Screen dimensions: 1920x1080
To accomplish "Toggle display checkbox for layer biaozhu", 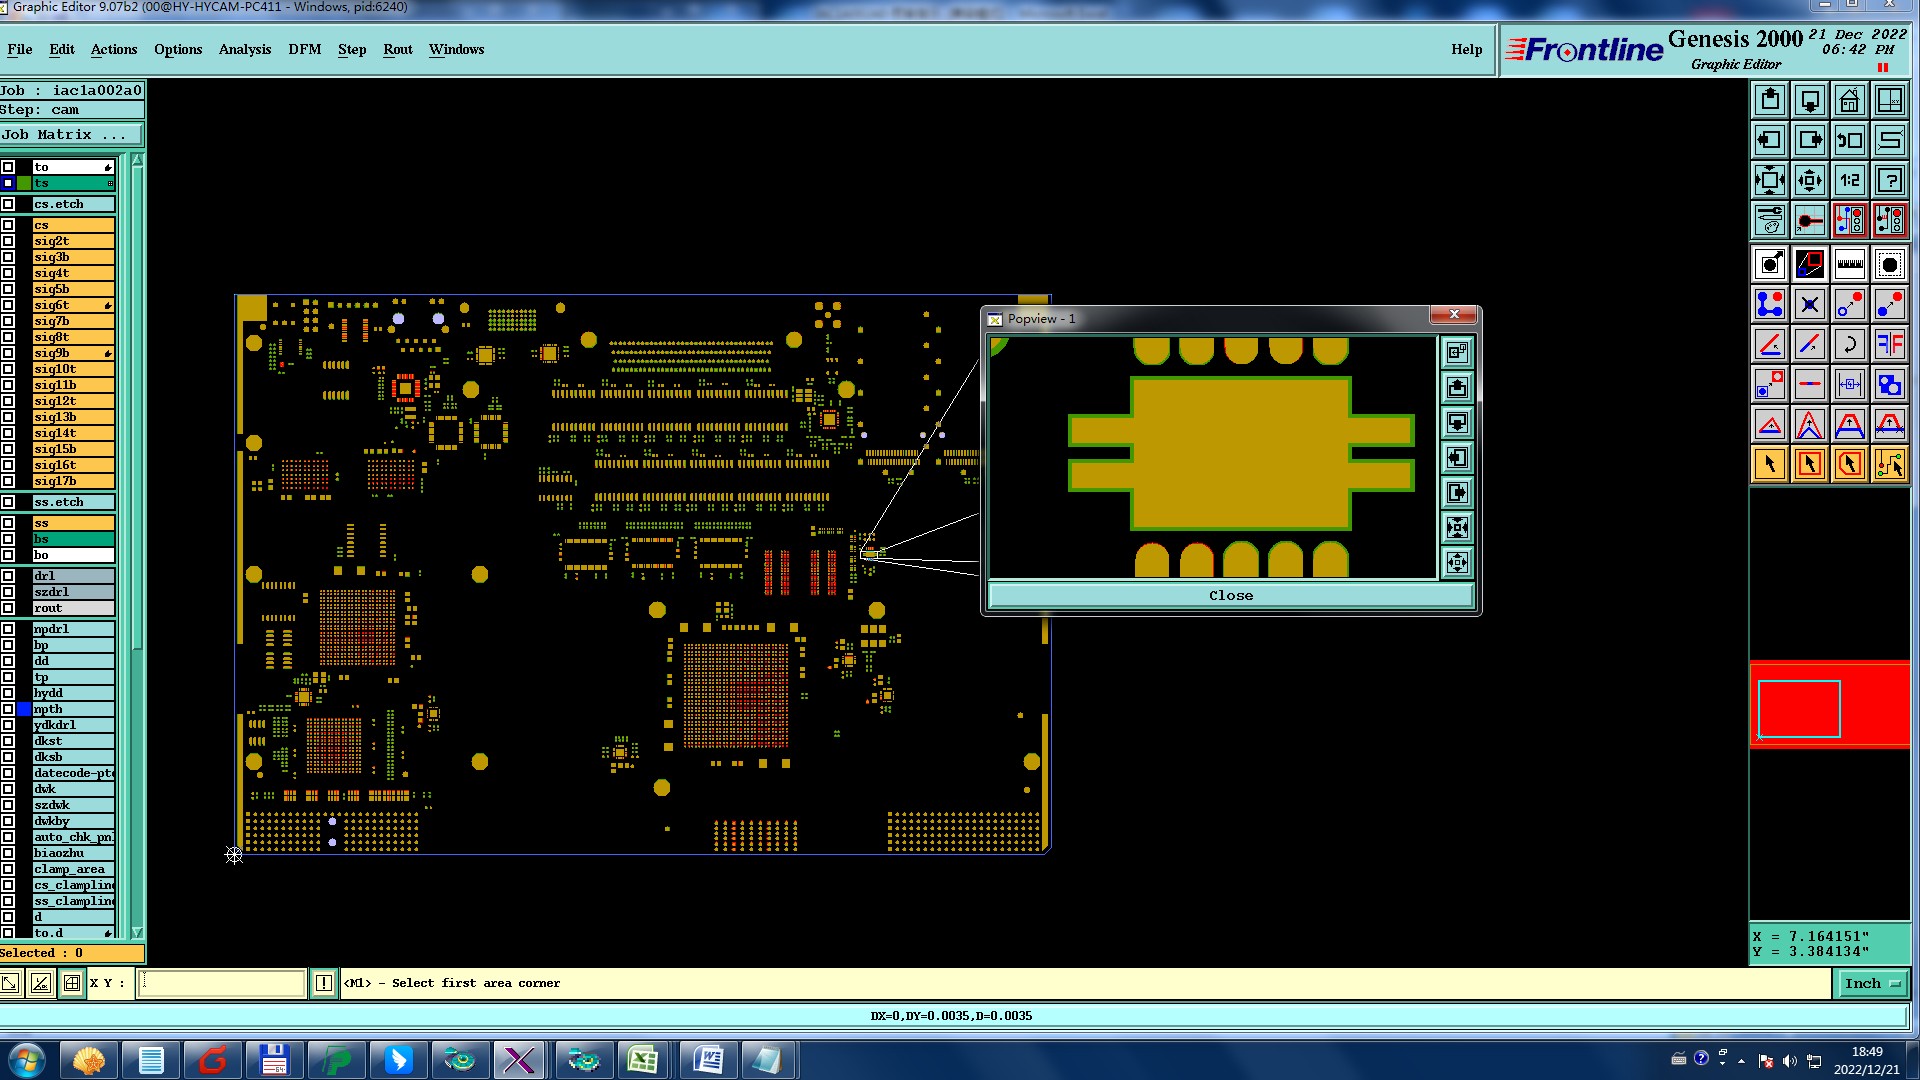I will coord(8,853).
